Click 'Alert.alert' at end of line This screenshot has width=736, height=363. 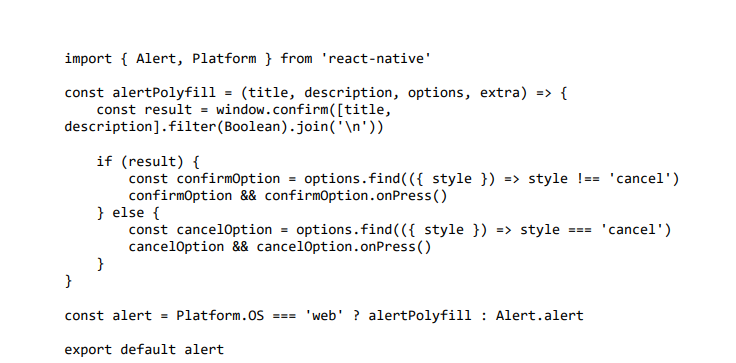pos(539,316)
